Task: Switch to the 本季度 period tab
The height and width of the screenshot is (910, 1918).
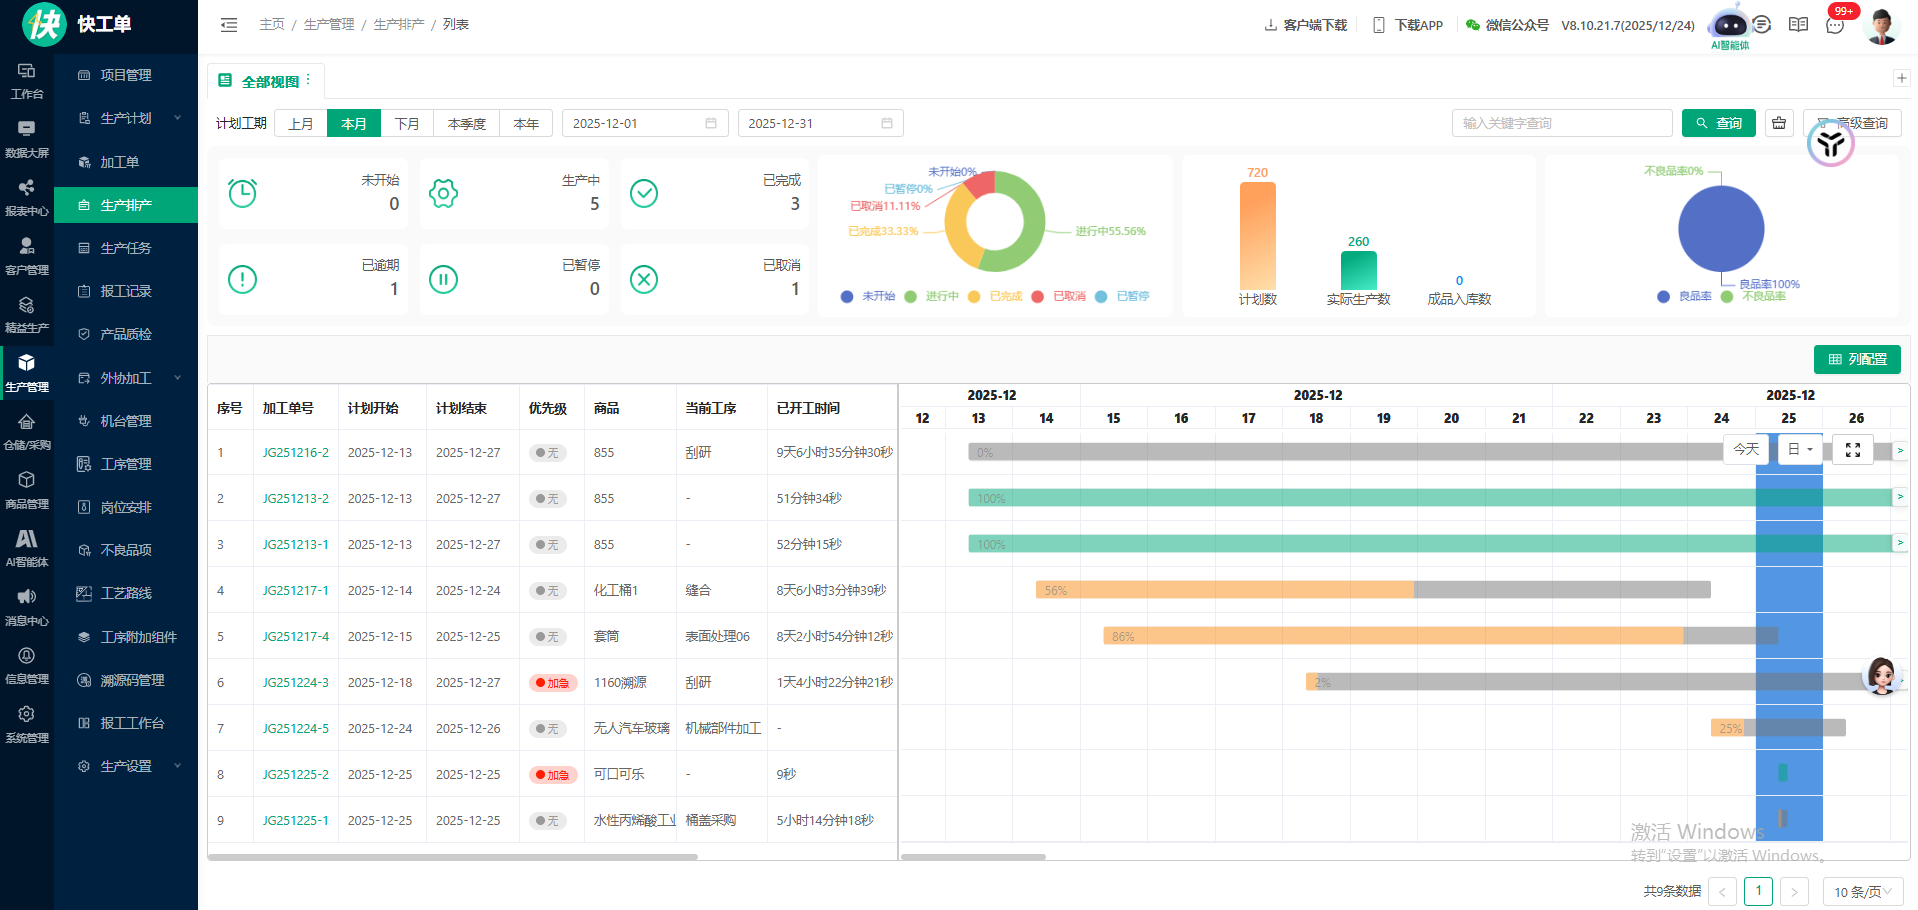Action: coord(466,123)
